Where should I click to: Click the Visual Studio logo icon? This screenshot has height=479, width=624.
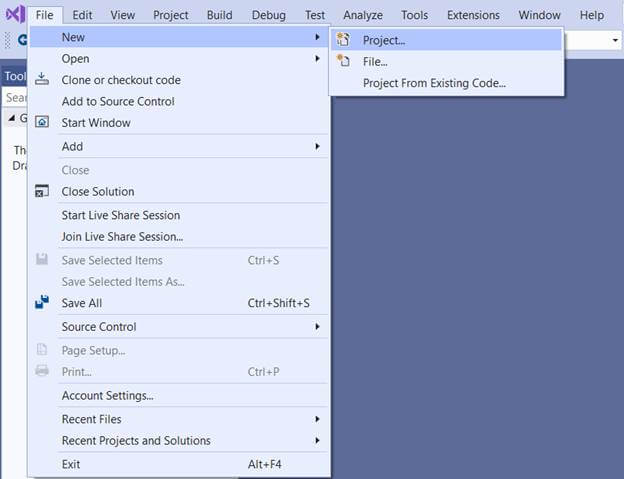15,14
